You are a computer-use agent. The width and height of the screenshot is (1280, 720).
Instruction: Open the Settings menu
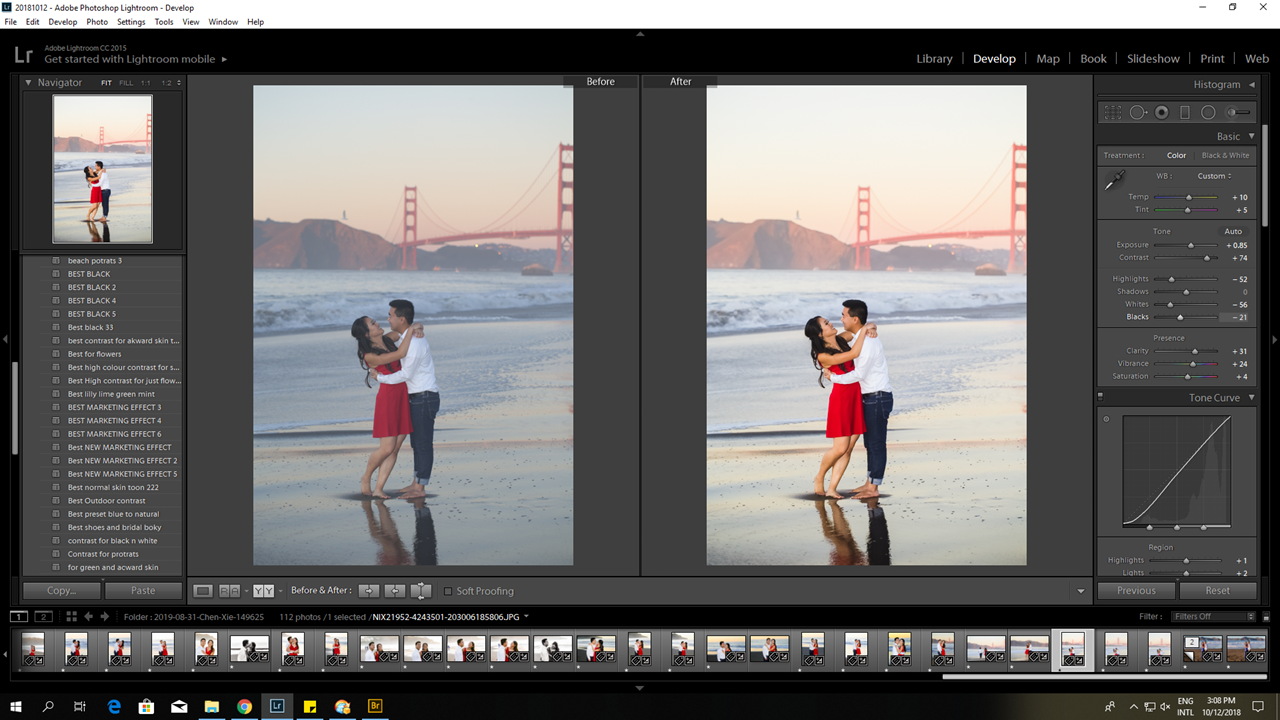[x=131, y=21]
